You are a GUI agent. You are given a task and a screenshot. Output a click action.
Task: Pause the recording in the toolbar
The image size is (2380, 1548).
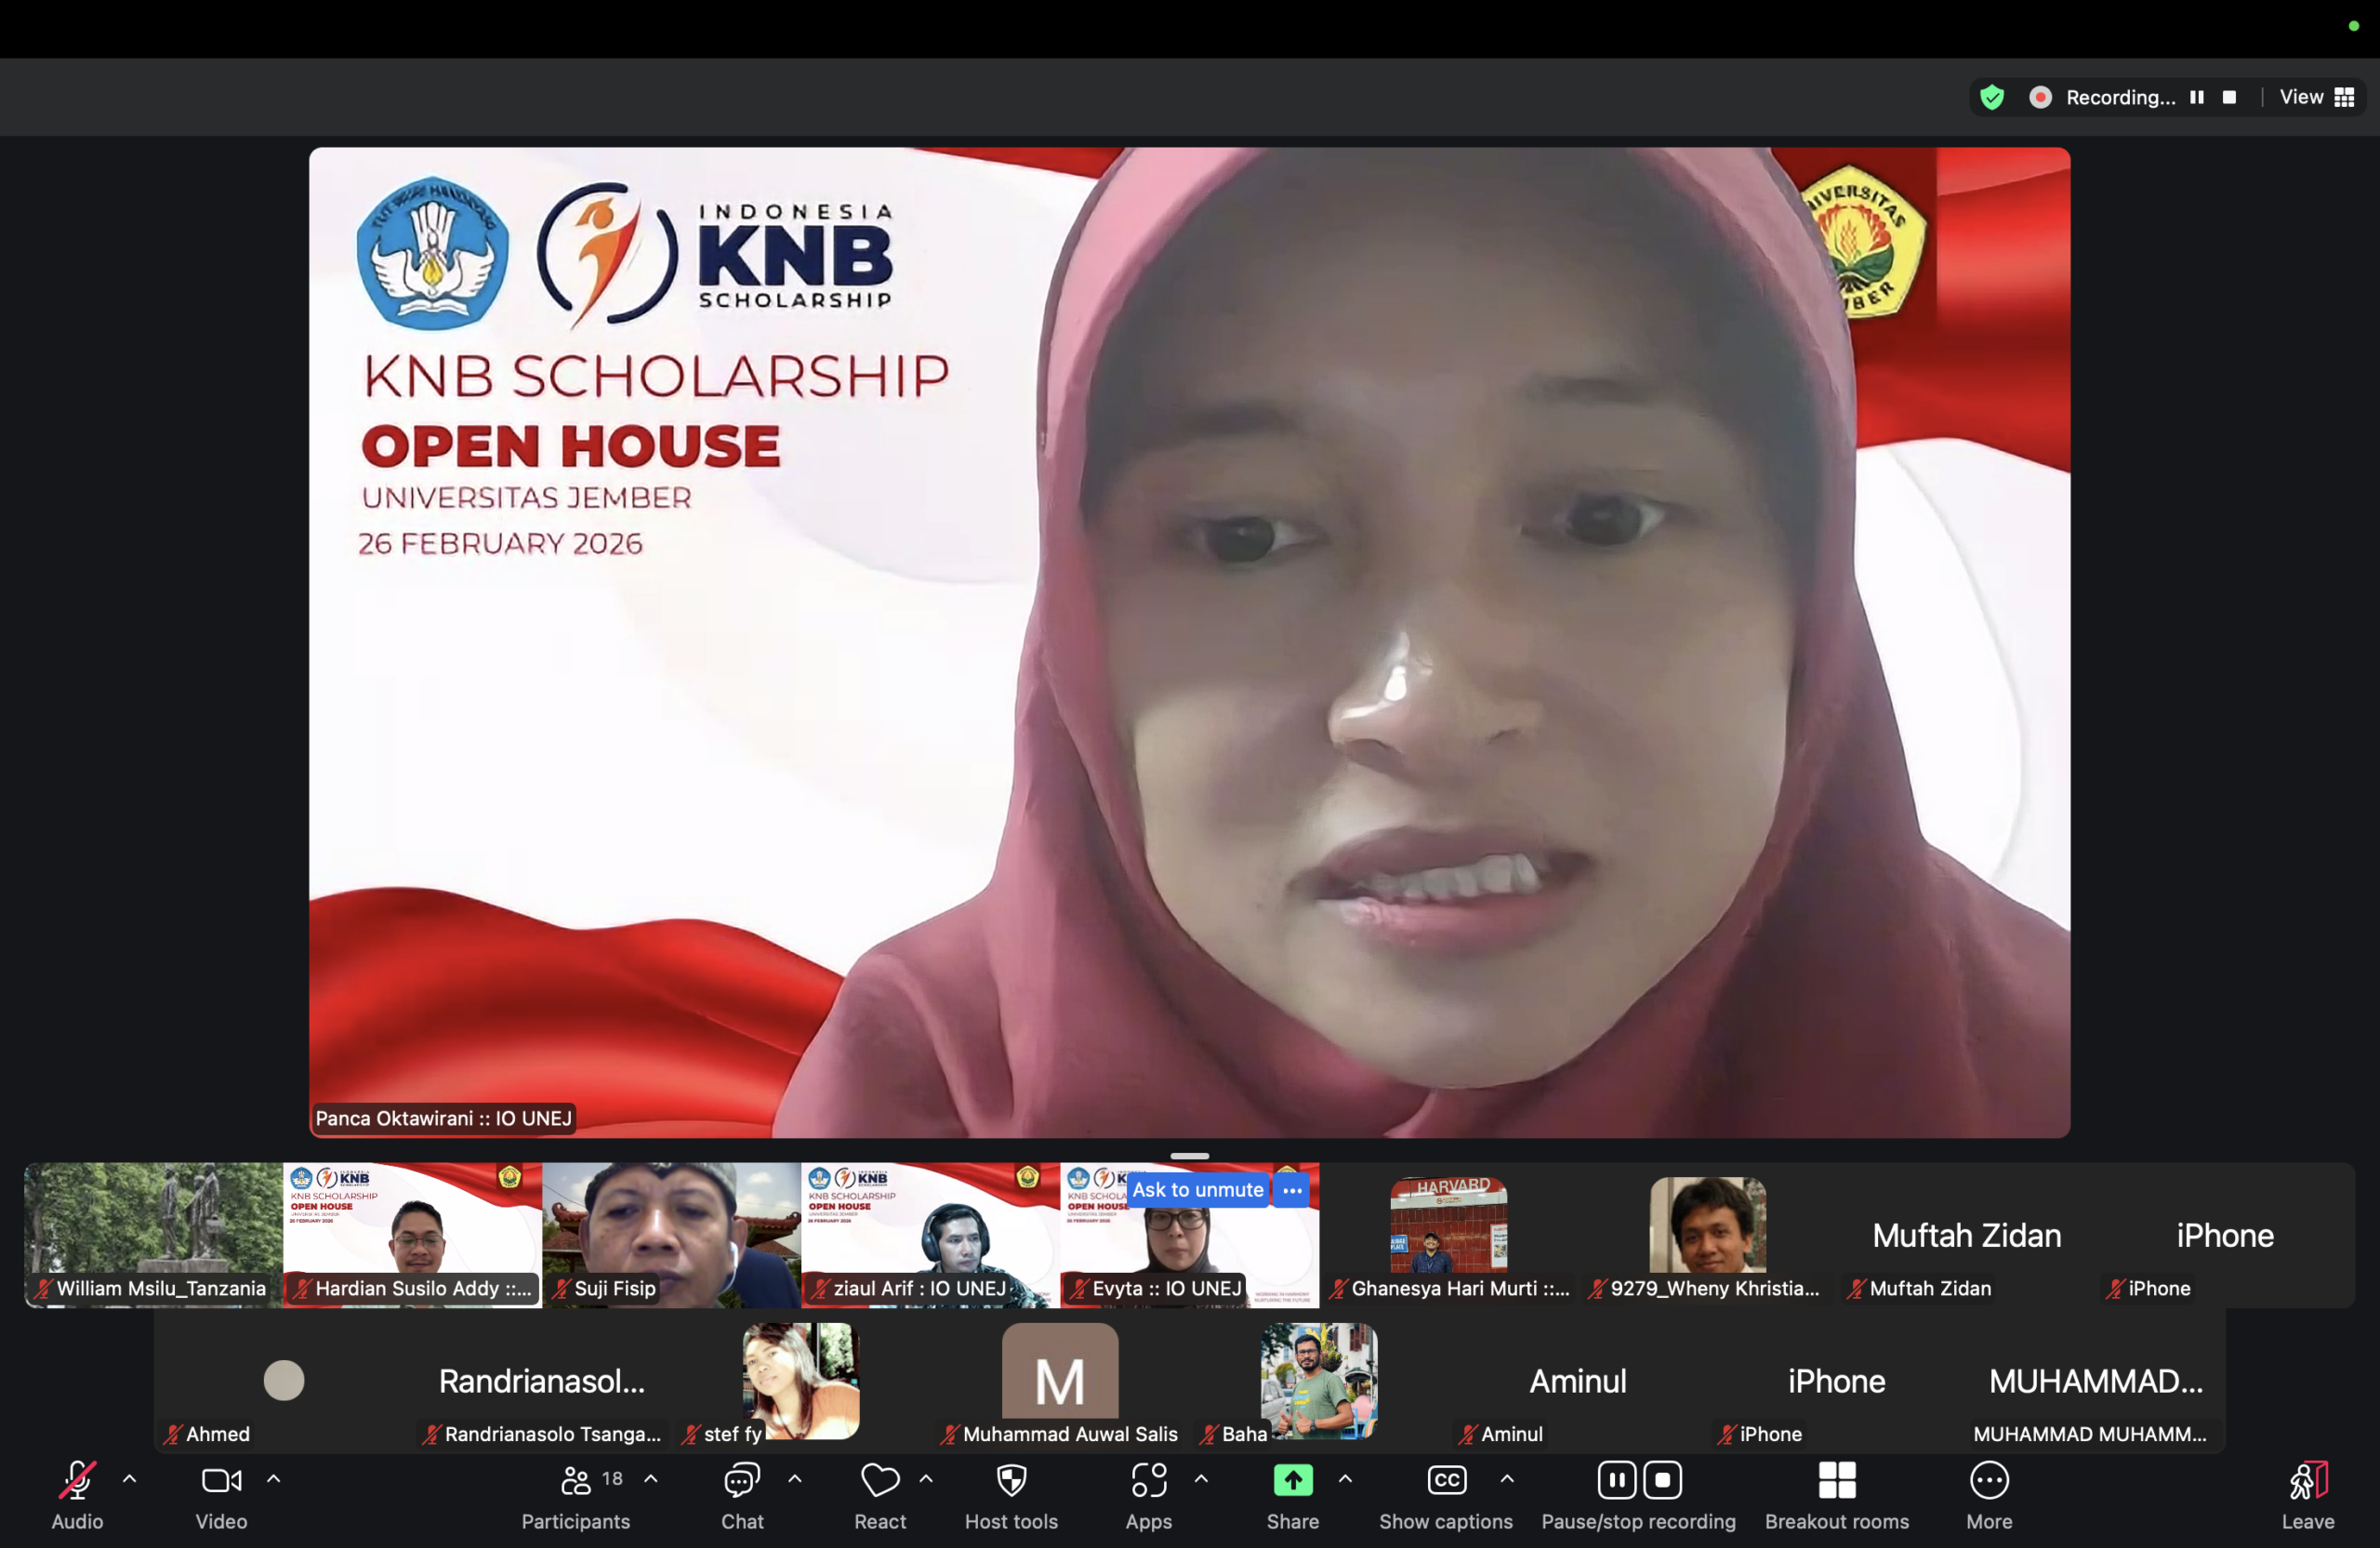pyautogui.click(x=1616, y=1481)
